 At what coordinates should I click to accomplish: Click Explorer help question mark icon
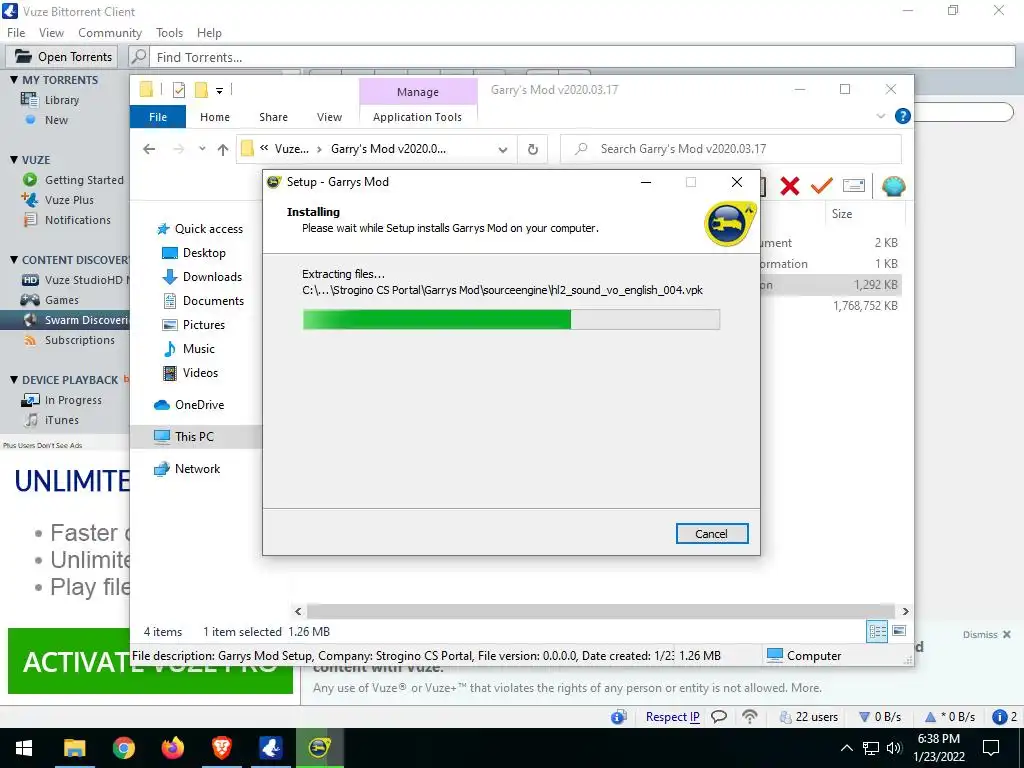pyautogui.click(x=903, y=116)
